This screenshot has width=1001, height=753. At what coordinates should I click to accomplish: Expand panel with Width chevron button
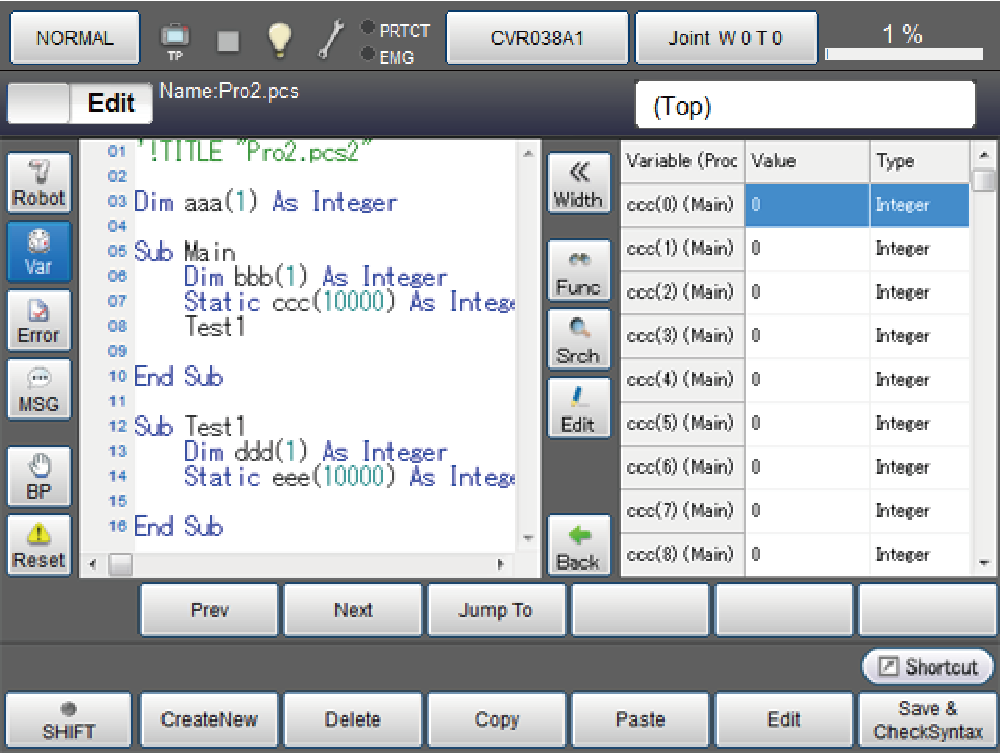[x=578, y=183]
